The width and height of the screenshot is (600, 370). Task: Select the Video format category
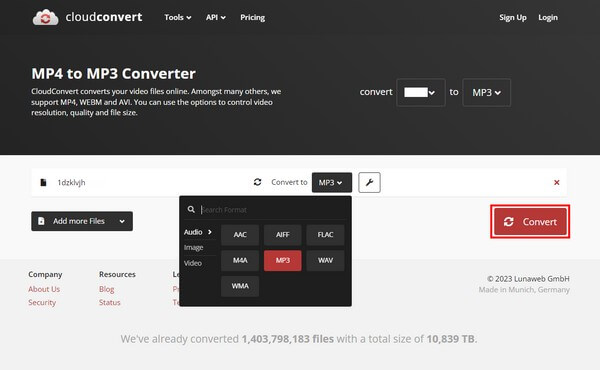click(x=193, y=263)
